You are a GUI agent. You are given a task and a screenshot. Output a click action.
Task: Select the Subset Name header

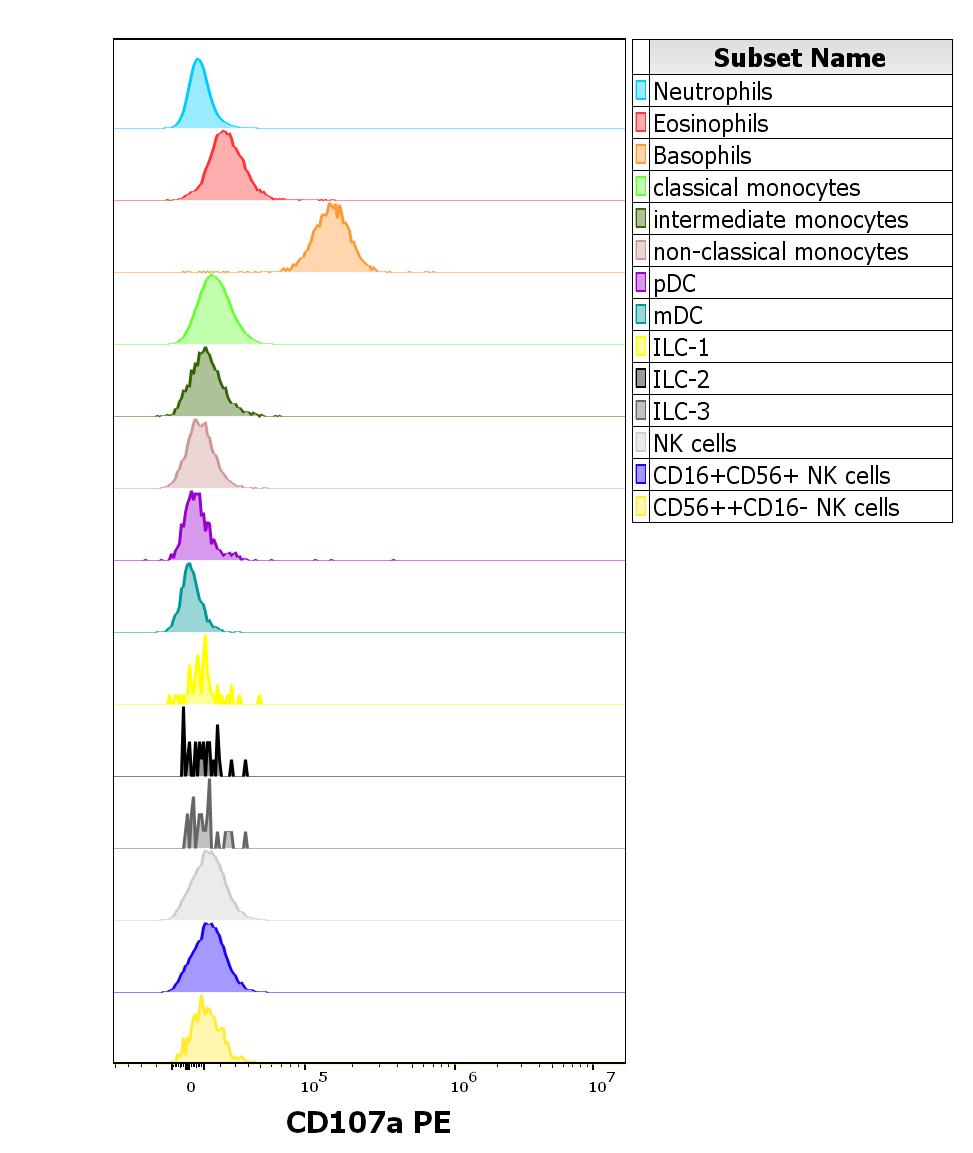[x=799, y=58]
